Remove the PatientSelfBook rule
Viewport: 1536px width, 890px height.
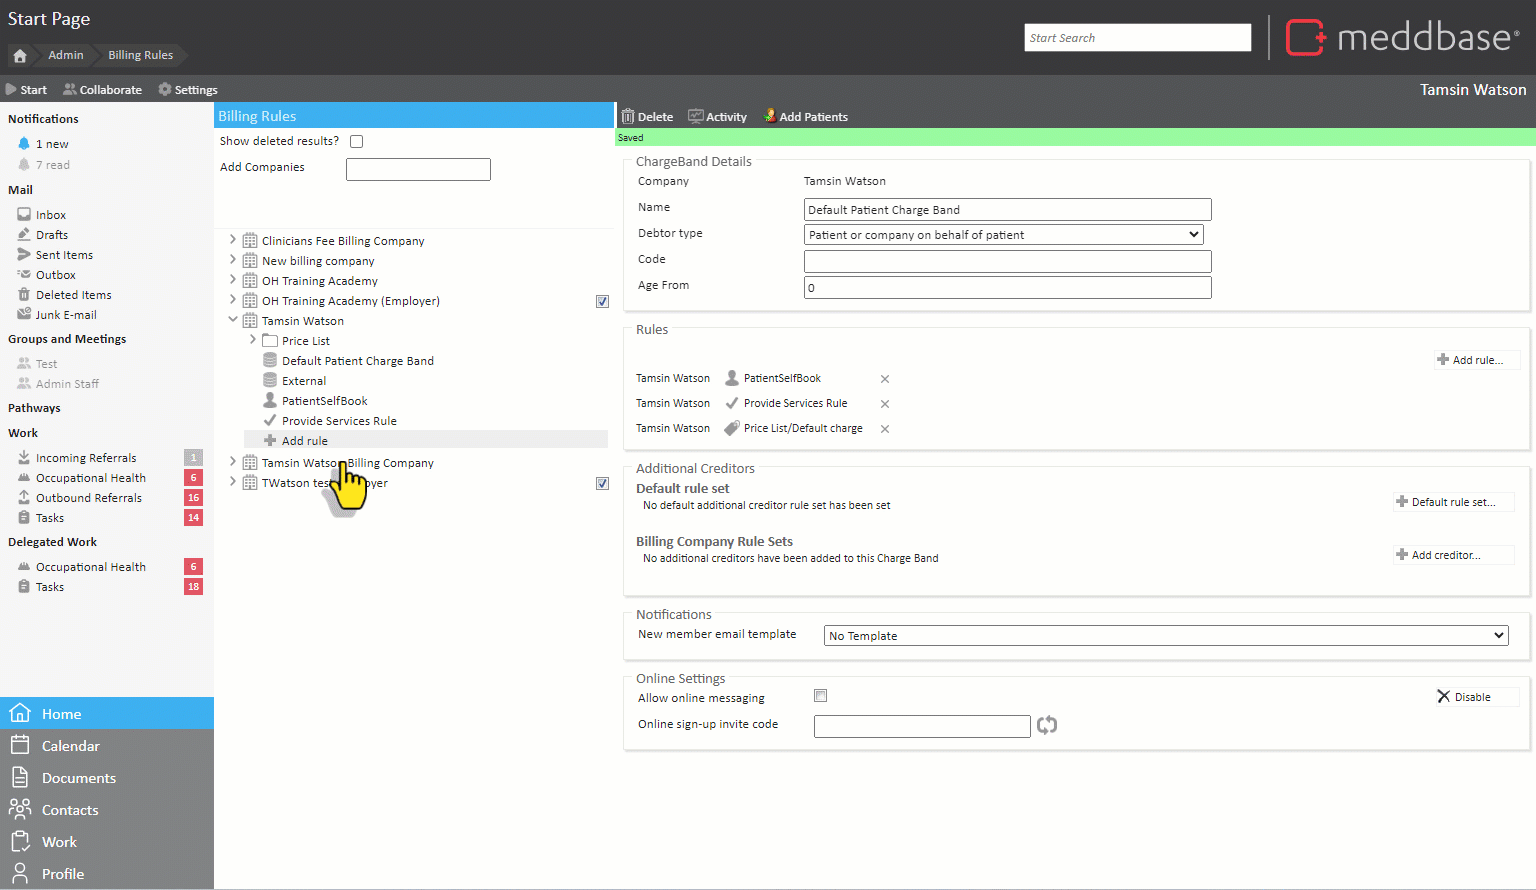coord(885,379)
